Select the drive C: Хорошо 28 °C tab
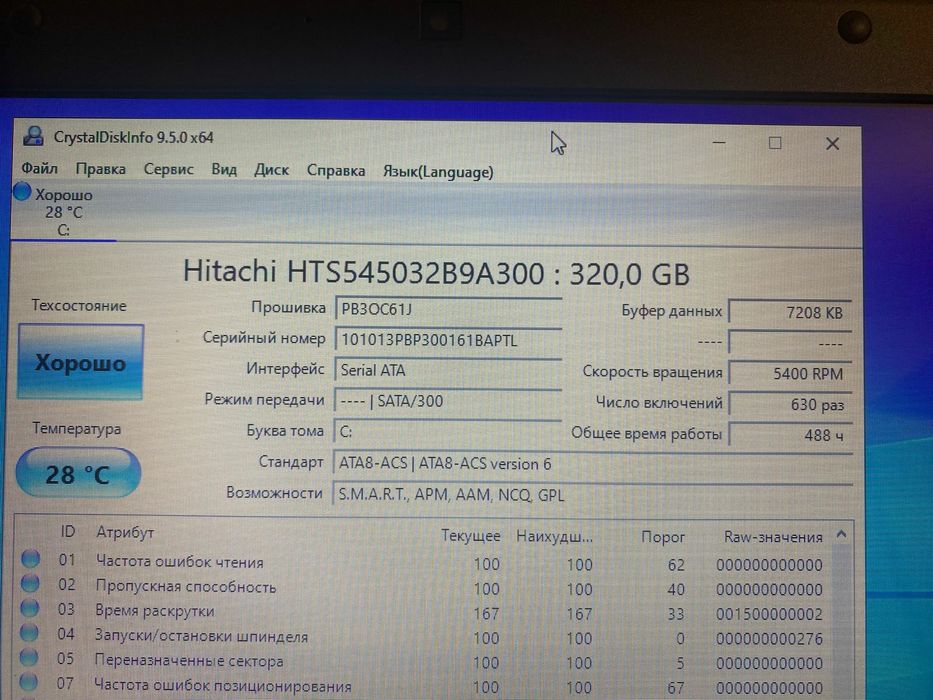 pos(63,212)
